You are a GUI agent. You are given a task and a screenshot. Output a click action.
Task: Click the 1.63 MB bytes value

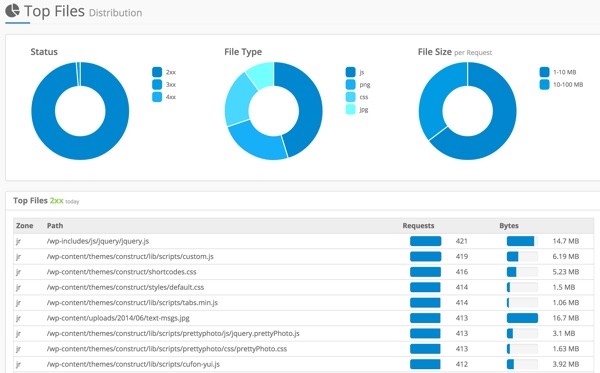tap(566, 349)
